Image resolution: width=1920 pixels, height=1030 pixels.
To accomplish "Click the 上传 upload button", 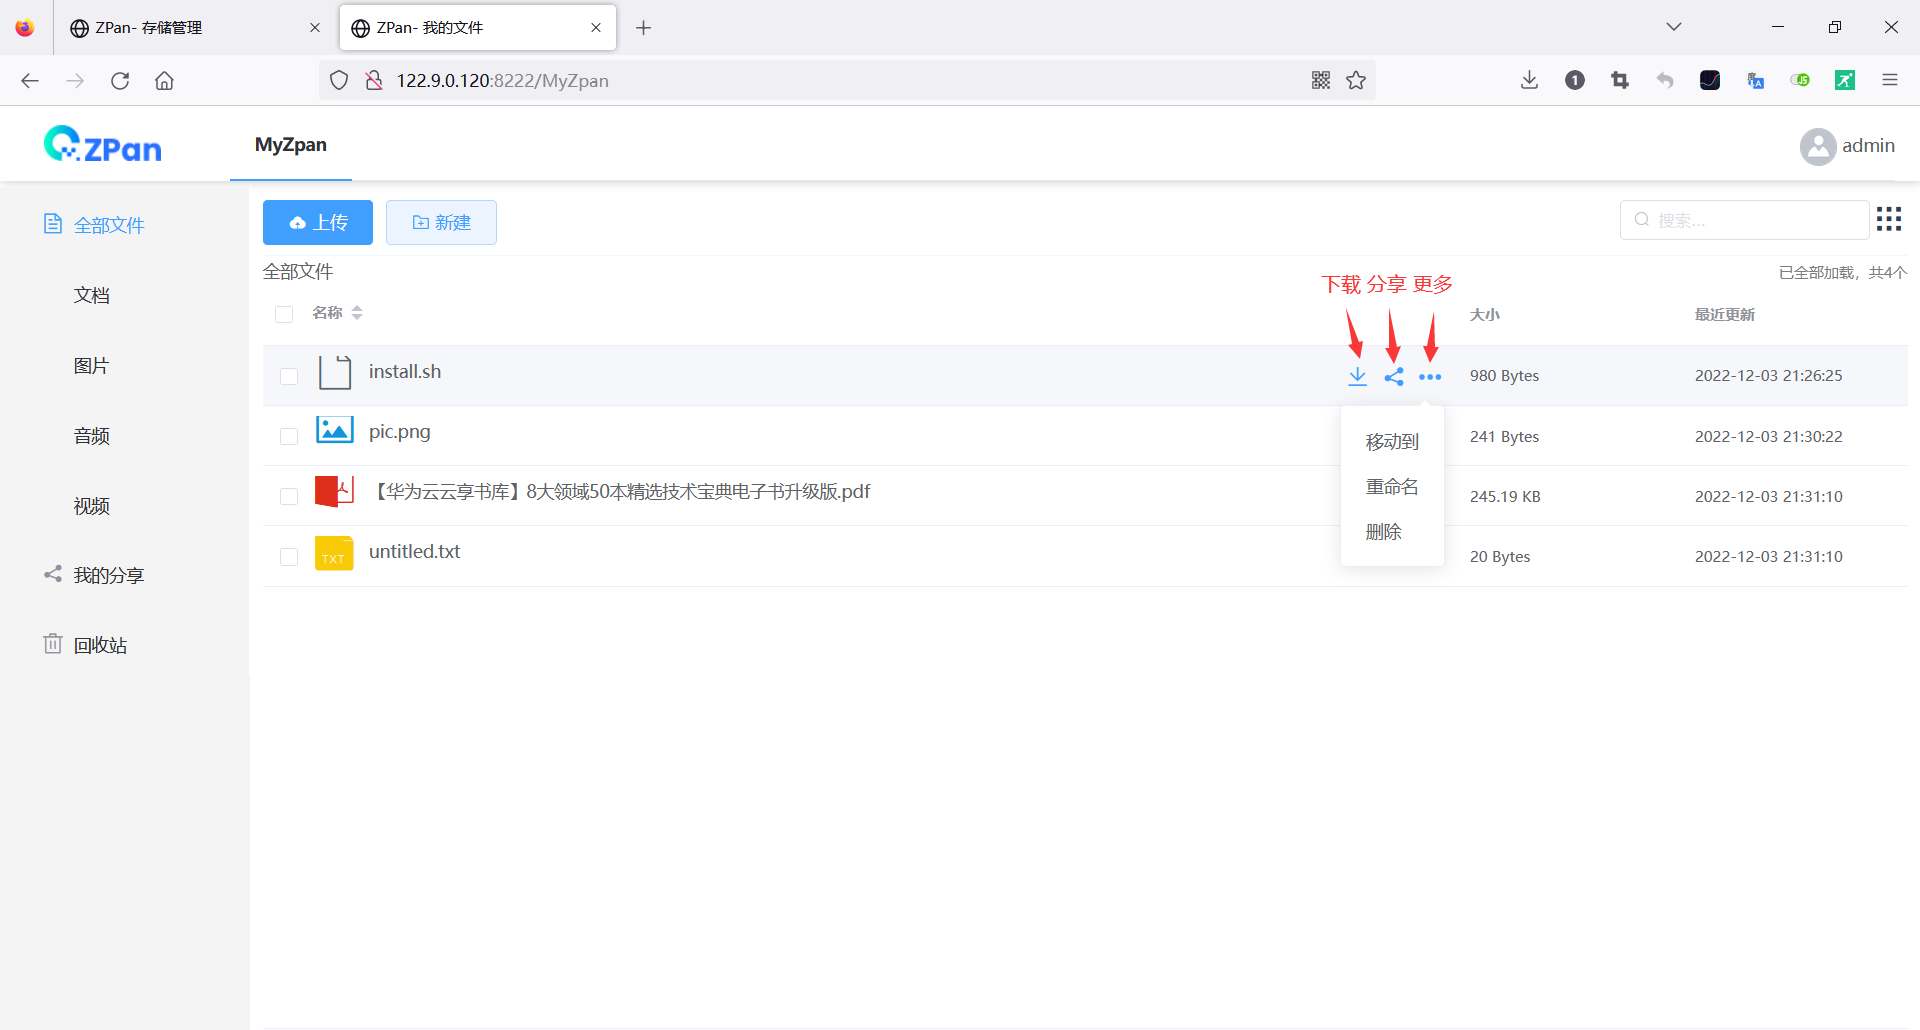I will coord(317,222).
